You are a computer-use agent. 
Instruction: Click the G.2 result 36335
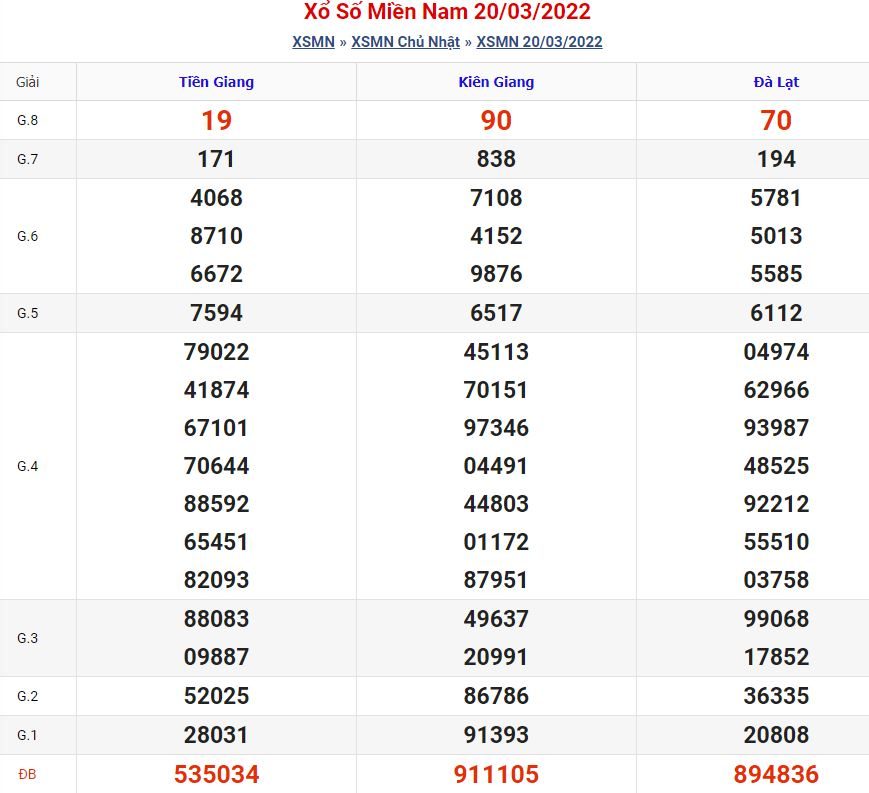pos(776,696)
